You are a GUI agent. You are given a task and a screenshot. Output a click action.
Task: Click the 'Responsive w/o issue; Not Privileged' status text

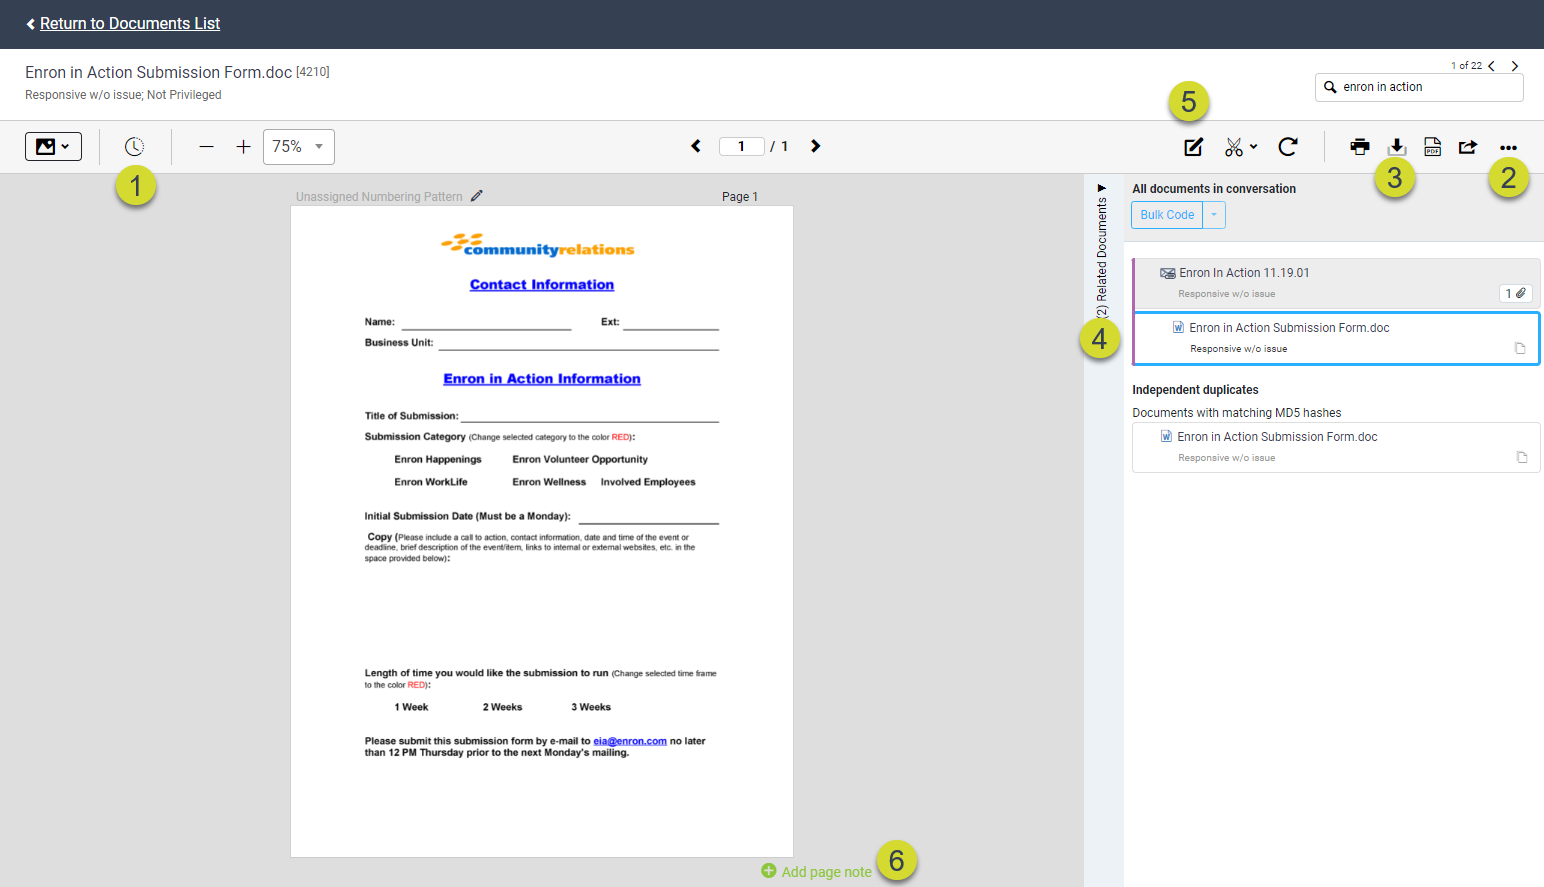pyautogui.click(x=123, y=95)
